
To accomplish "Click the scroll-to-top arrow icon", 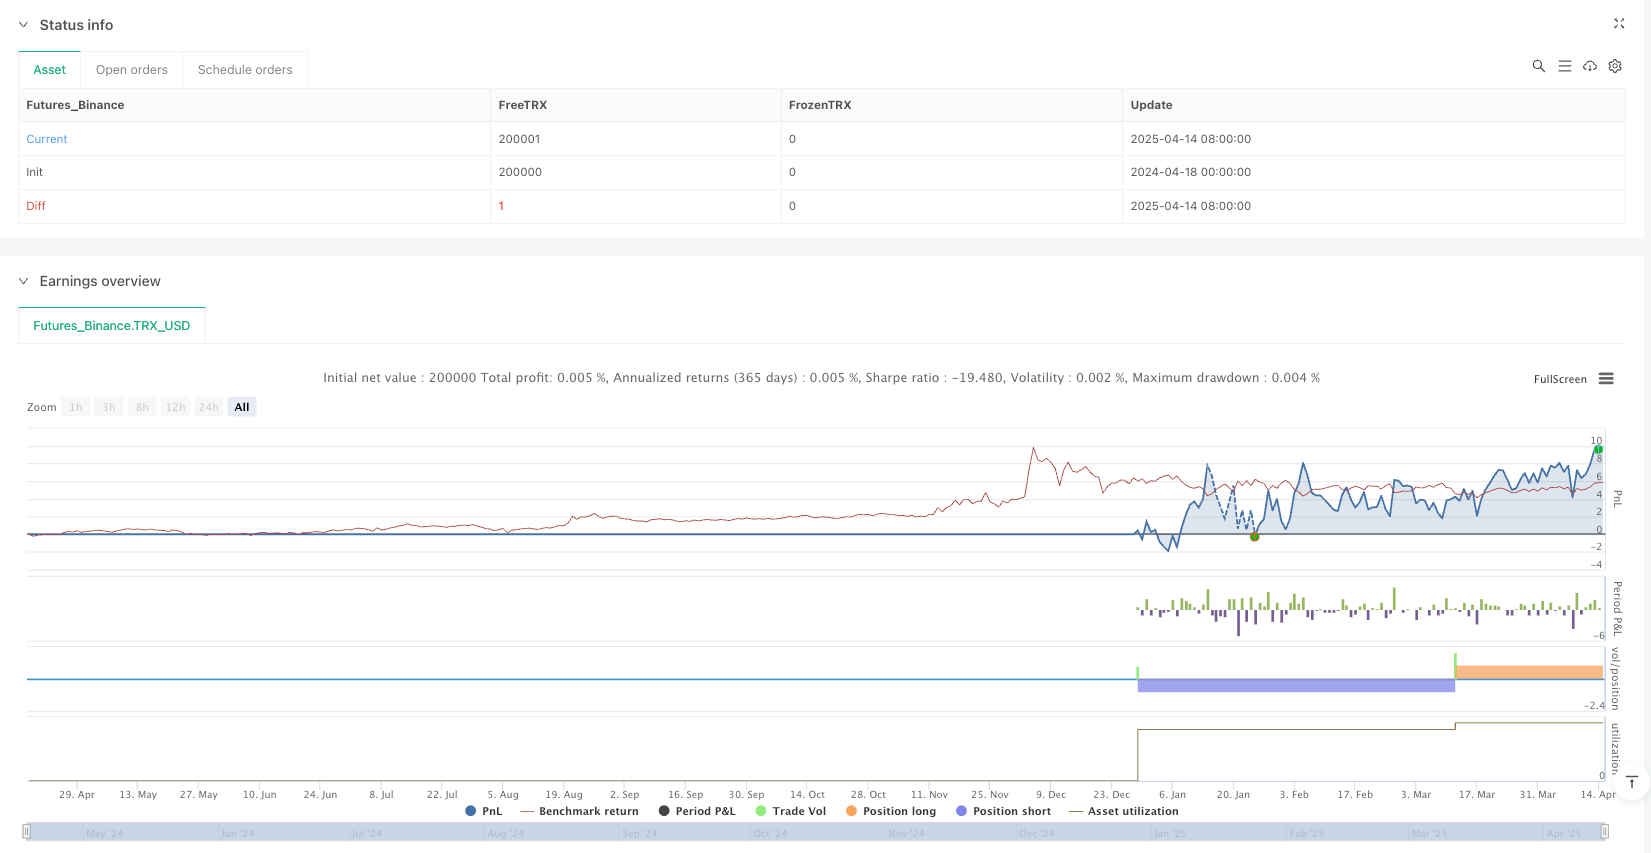I will [1631, 782].
